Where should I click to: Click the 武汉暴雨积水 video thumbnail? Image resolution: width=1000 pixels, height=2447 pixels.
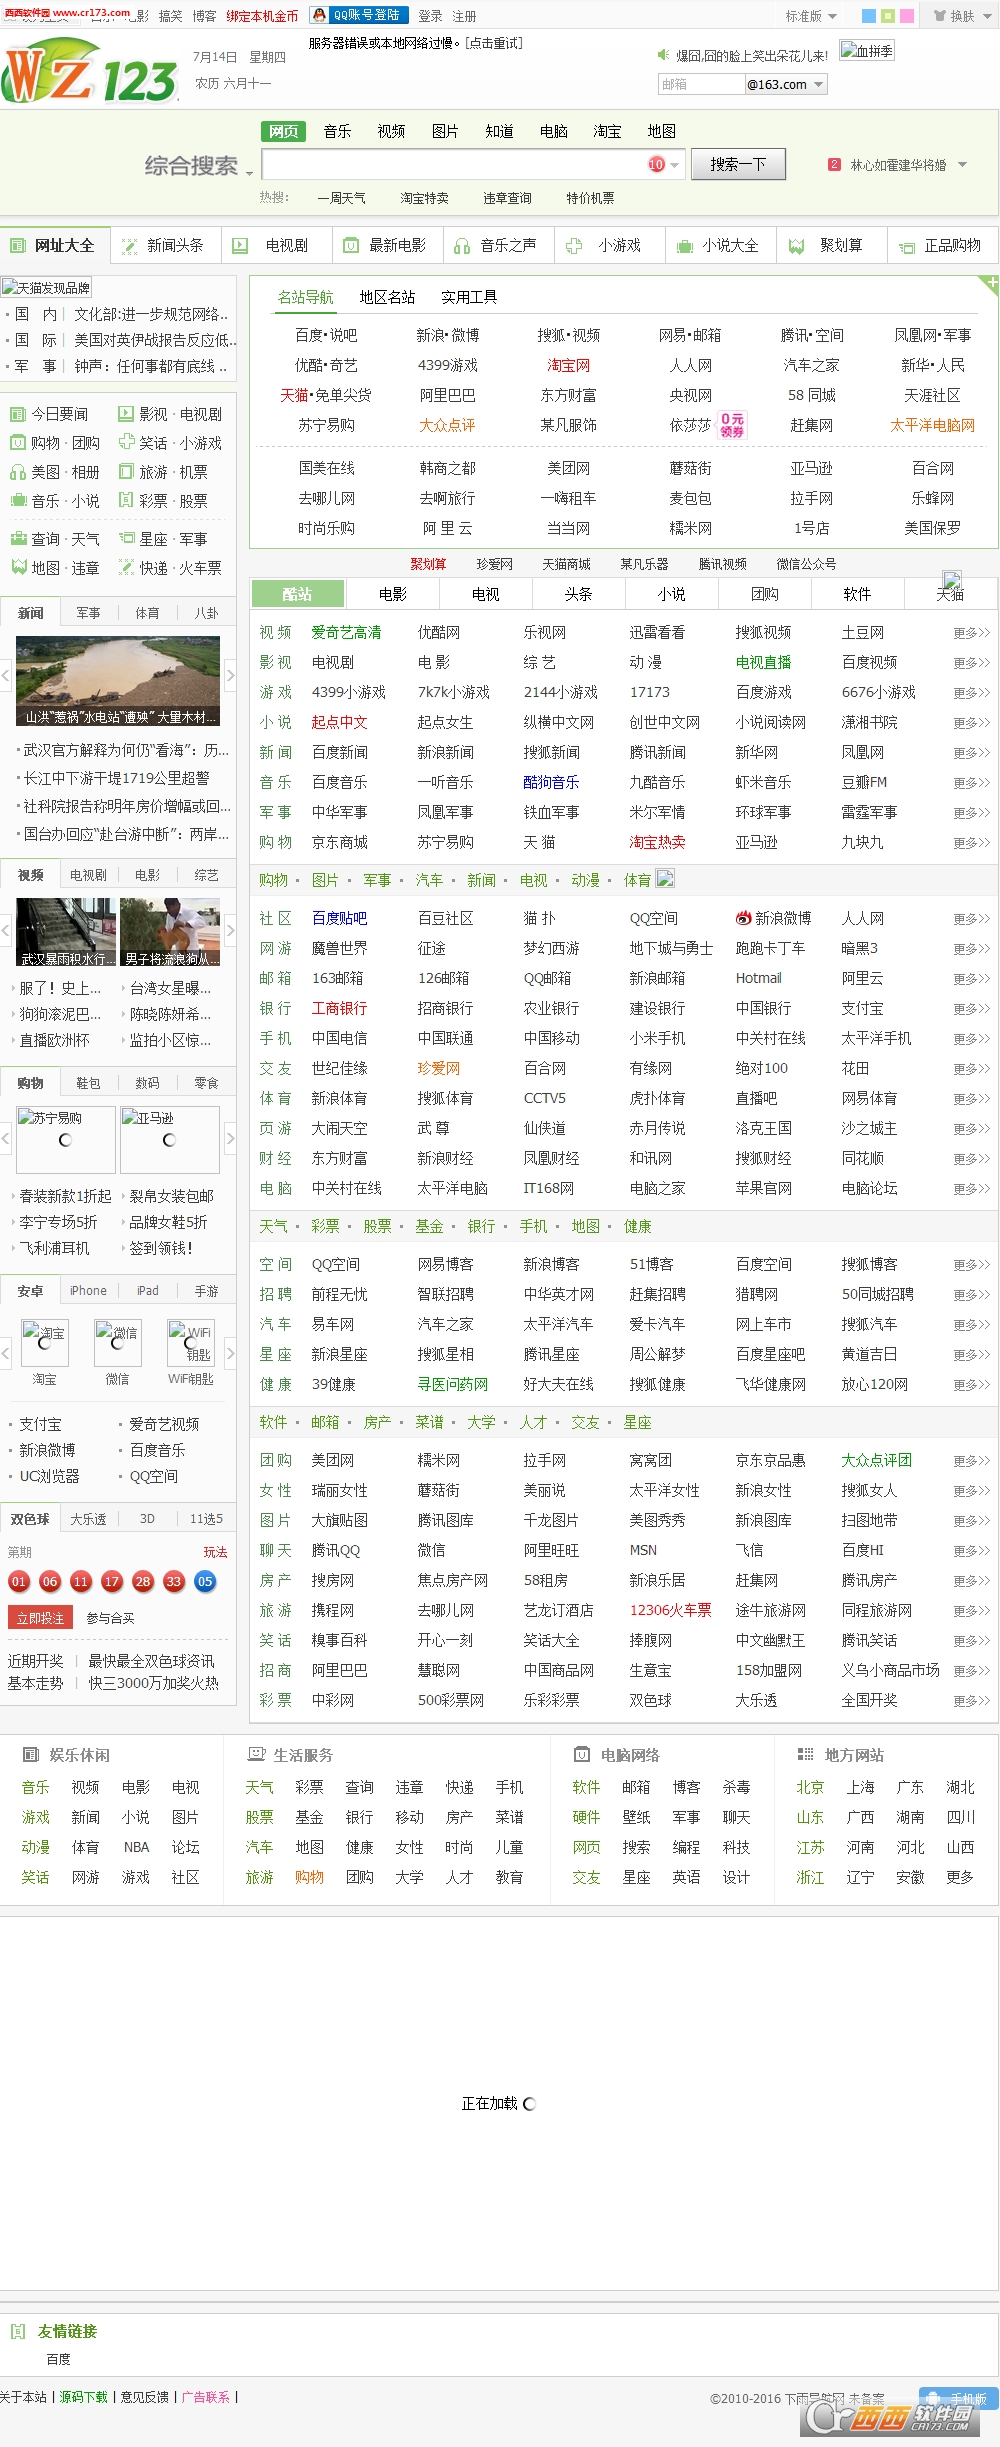tap(66, 932)
